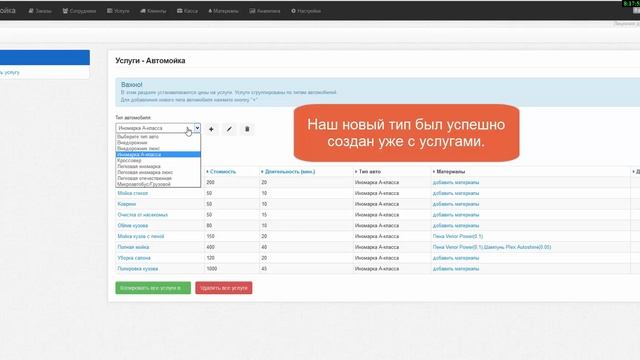The width and height of the screenshot is (640, 360).
Task: Add materials for Очистка от насекомых row
Action: coord(456,215)
